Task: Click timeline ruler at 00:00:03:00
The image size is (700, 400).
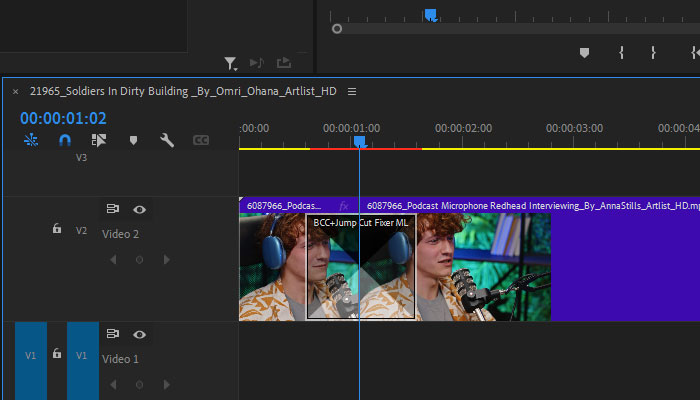Action: click(x=574, y=129)
